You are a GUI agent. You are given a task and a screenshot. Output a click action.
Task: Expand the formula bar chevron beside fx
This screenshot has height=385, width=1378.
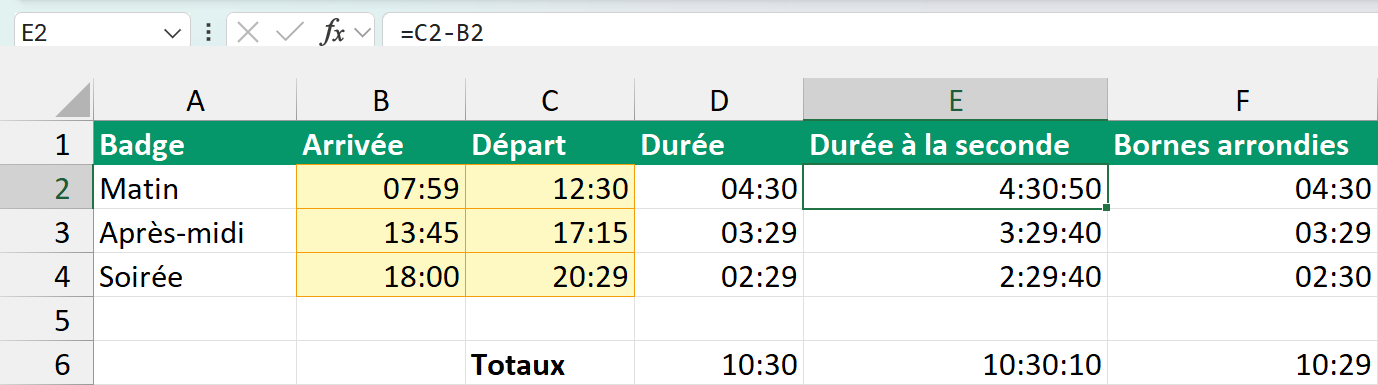(x=362, y=33)
